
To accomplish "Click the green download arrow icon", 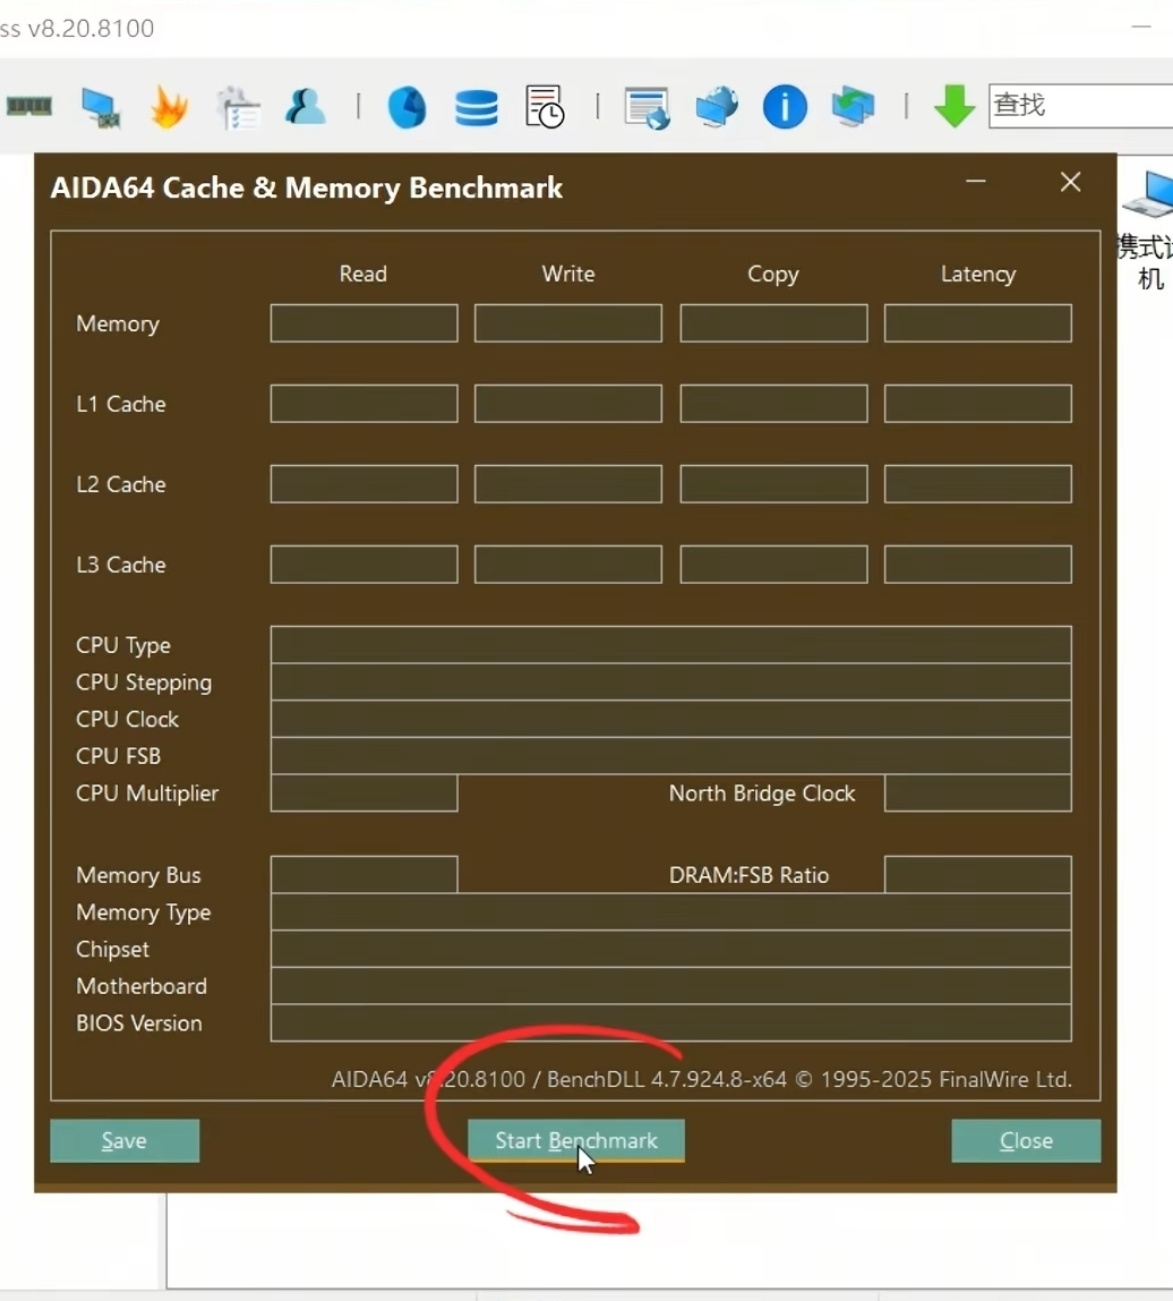I will point(954,106).
